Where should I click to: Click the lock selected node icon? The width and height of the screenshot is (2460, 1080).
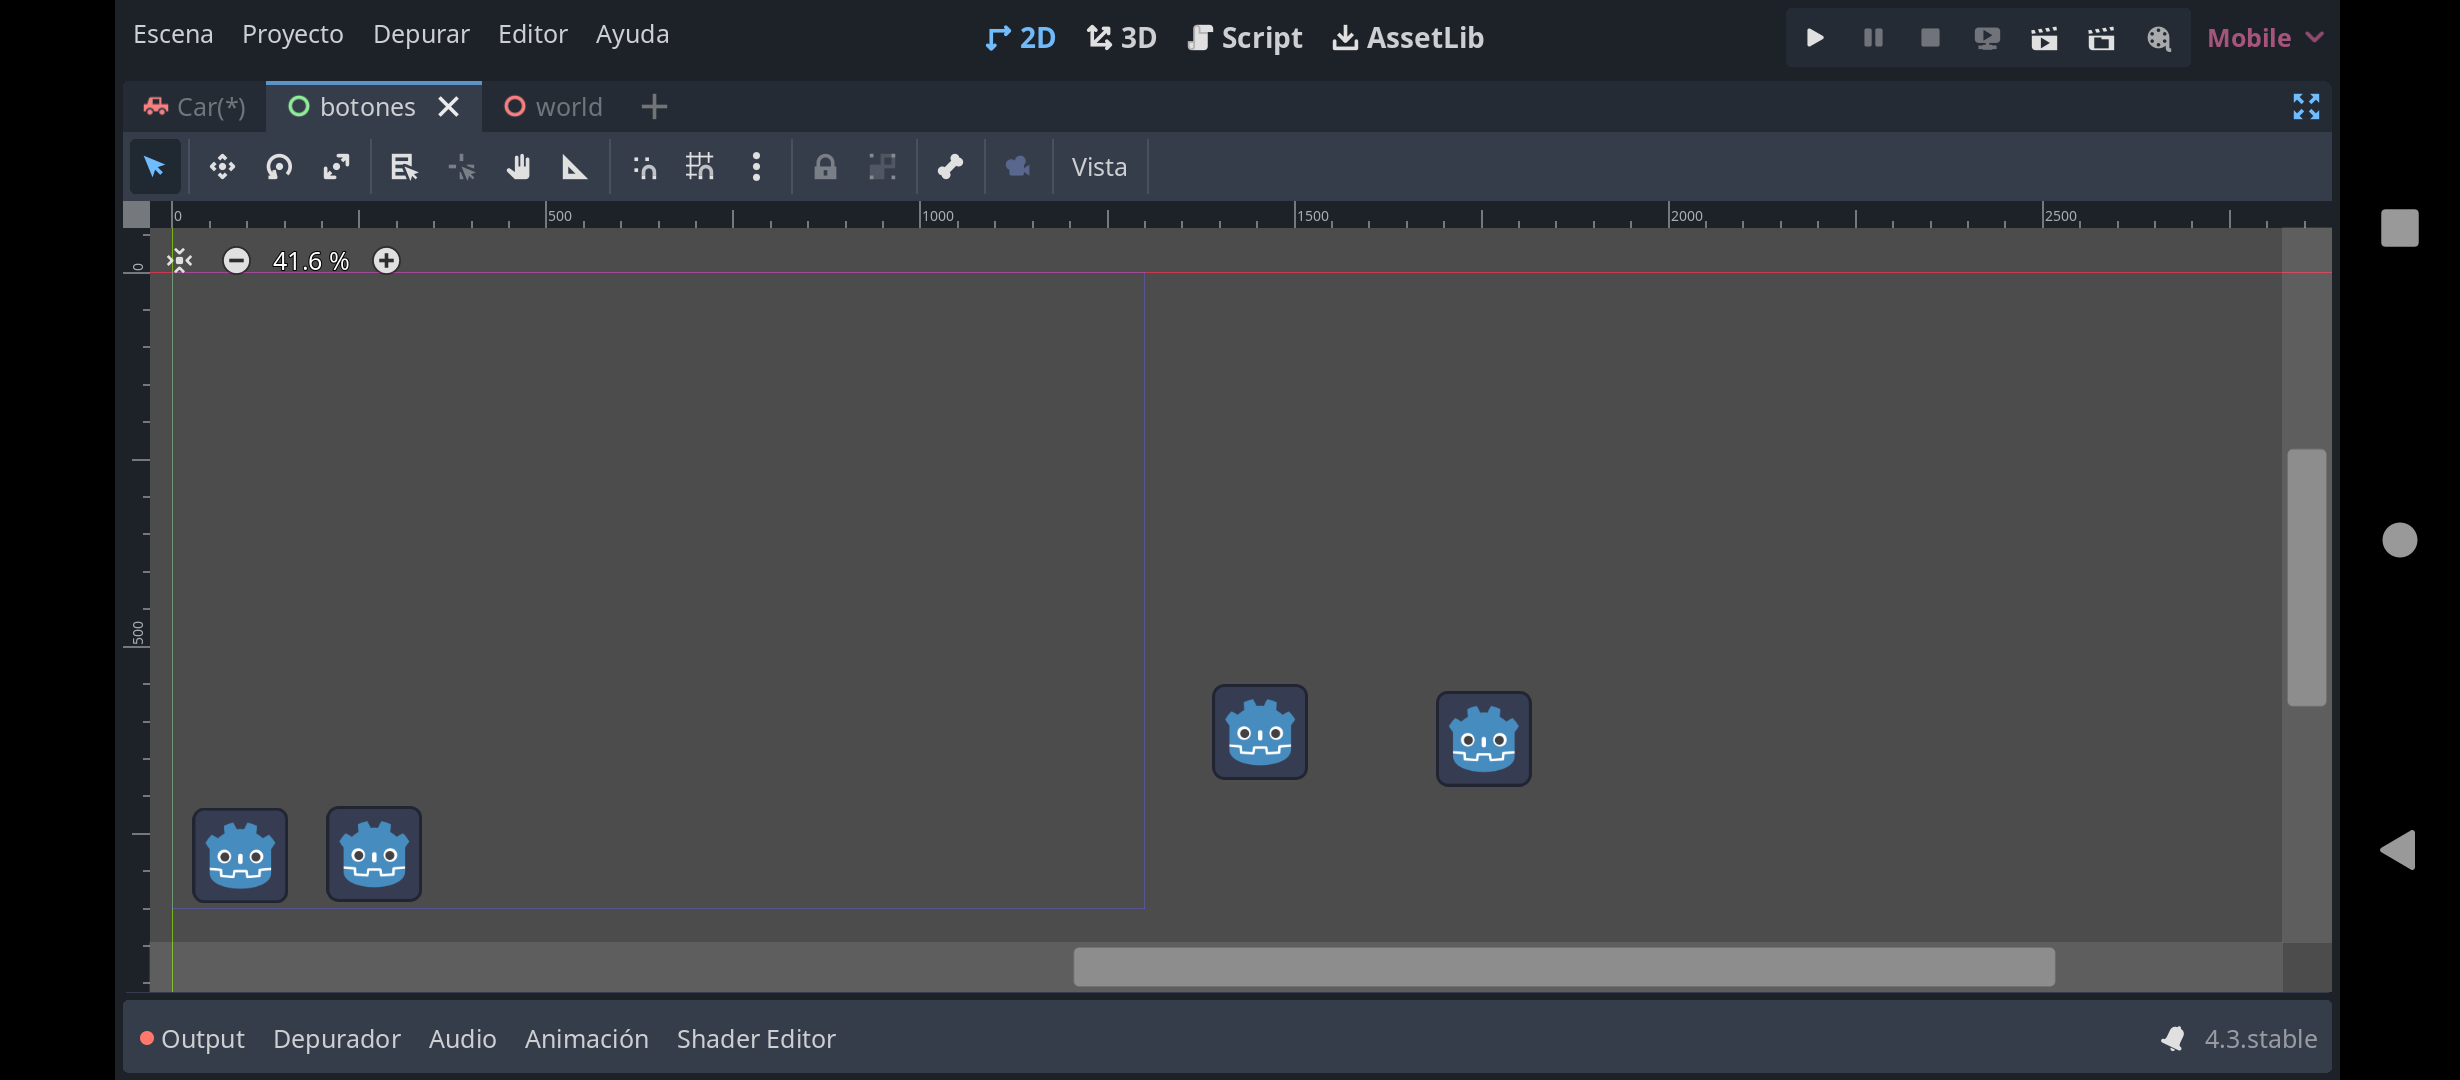[825, 166]
